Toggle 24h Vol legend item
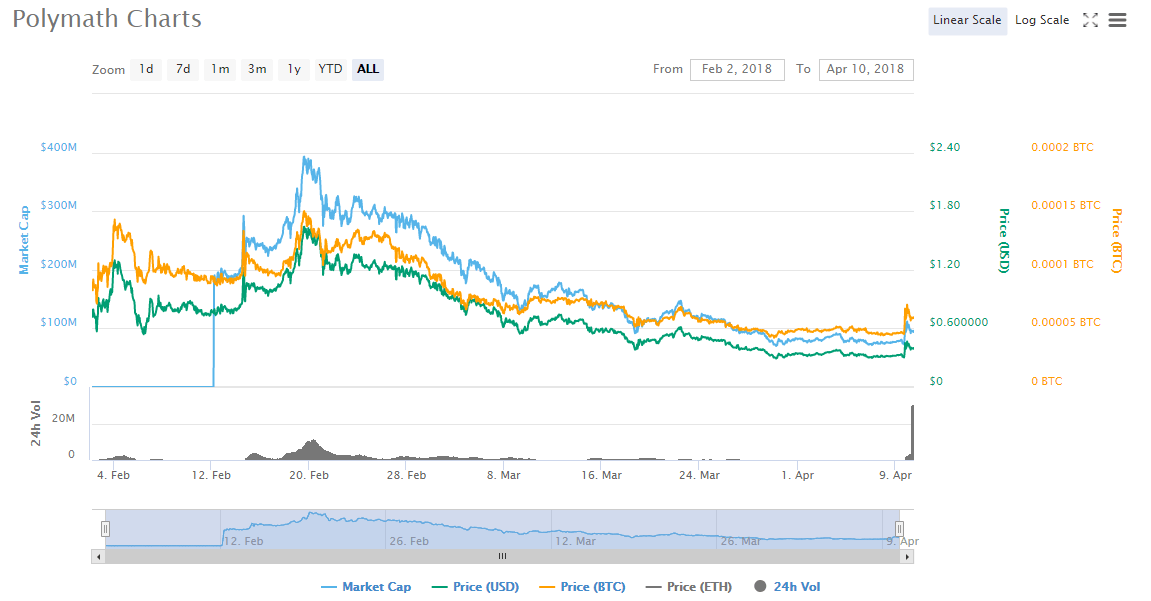 click(787, 587)
